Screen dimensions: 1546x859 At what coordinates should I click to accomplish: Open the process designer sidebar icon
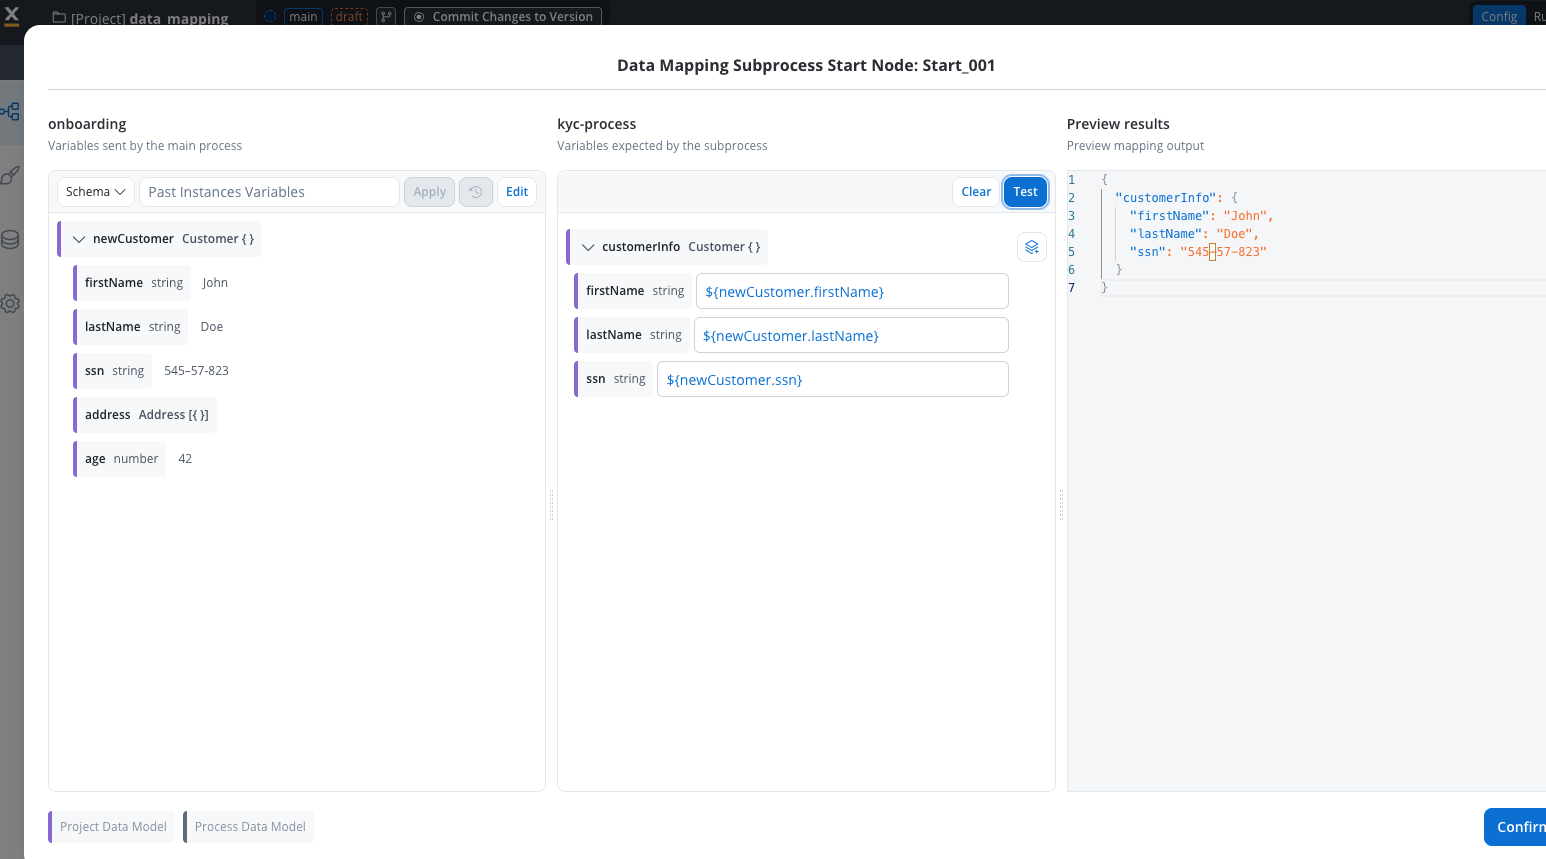click(x=11, y=112)
